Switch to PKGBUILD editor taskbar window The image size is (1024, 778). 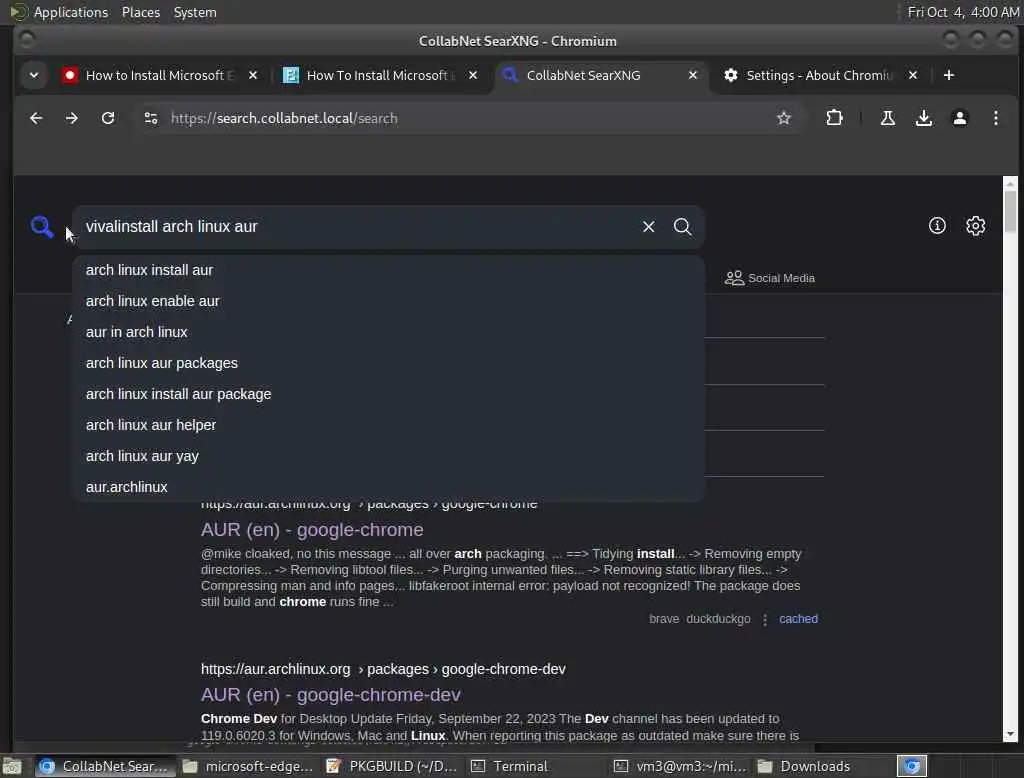392,766
